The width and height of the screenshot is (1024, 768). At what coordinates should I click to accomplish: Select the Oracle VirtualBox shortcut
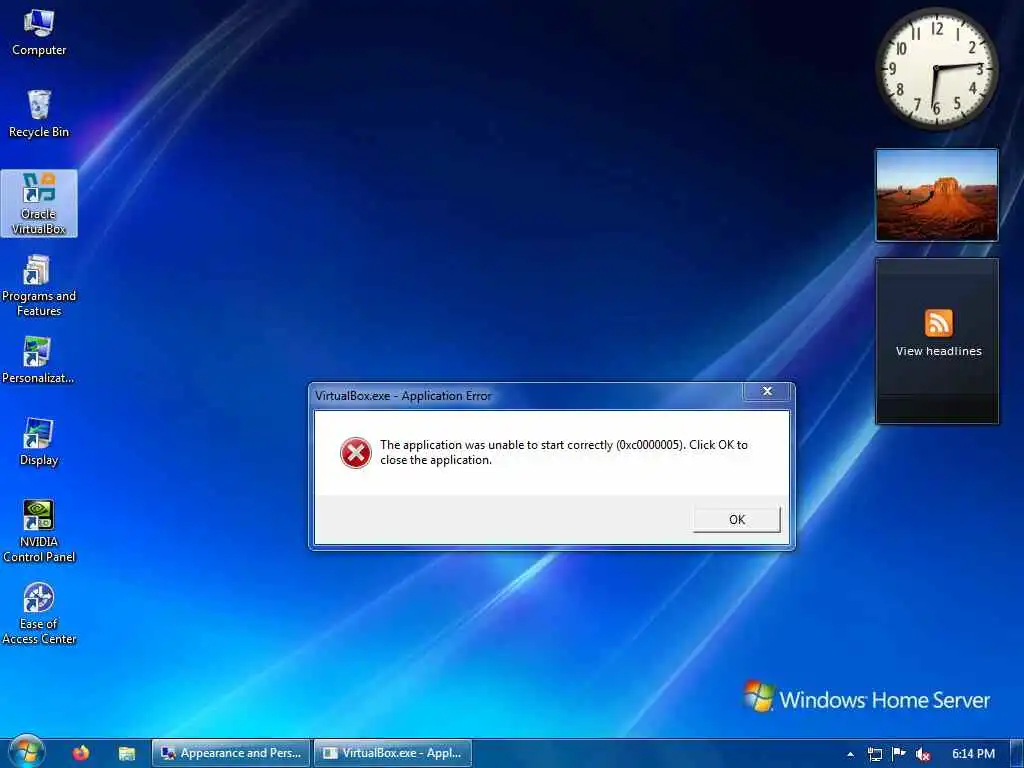(39, 203)
